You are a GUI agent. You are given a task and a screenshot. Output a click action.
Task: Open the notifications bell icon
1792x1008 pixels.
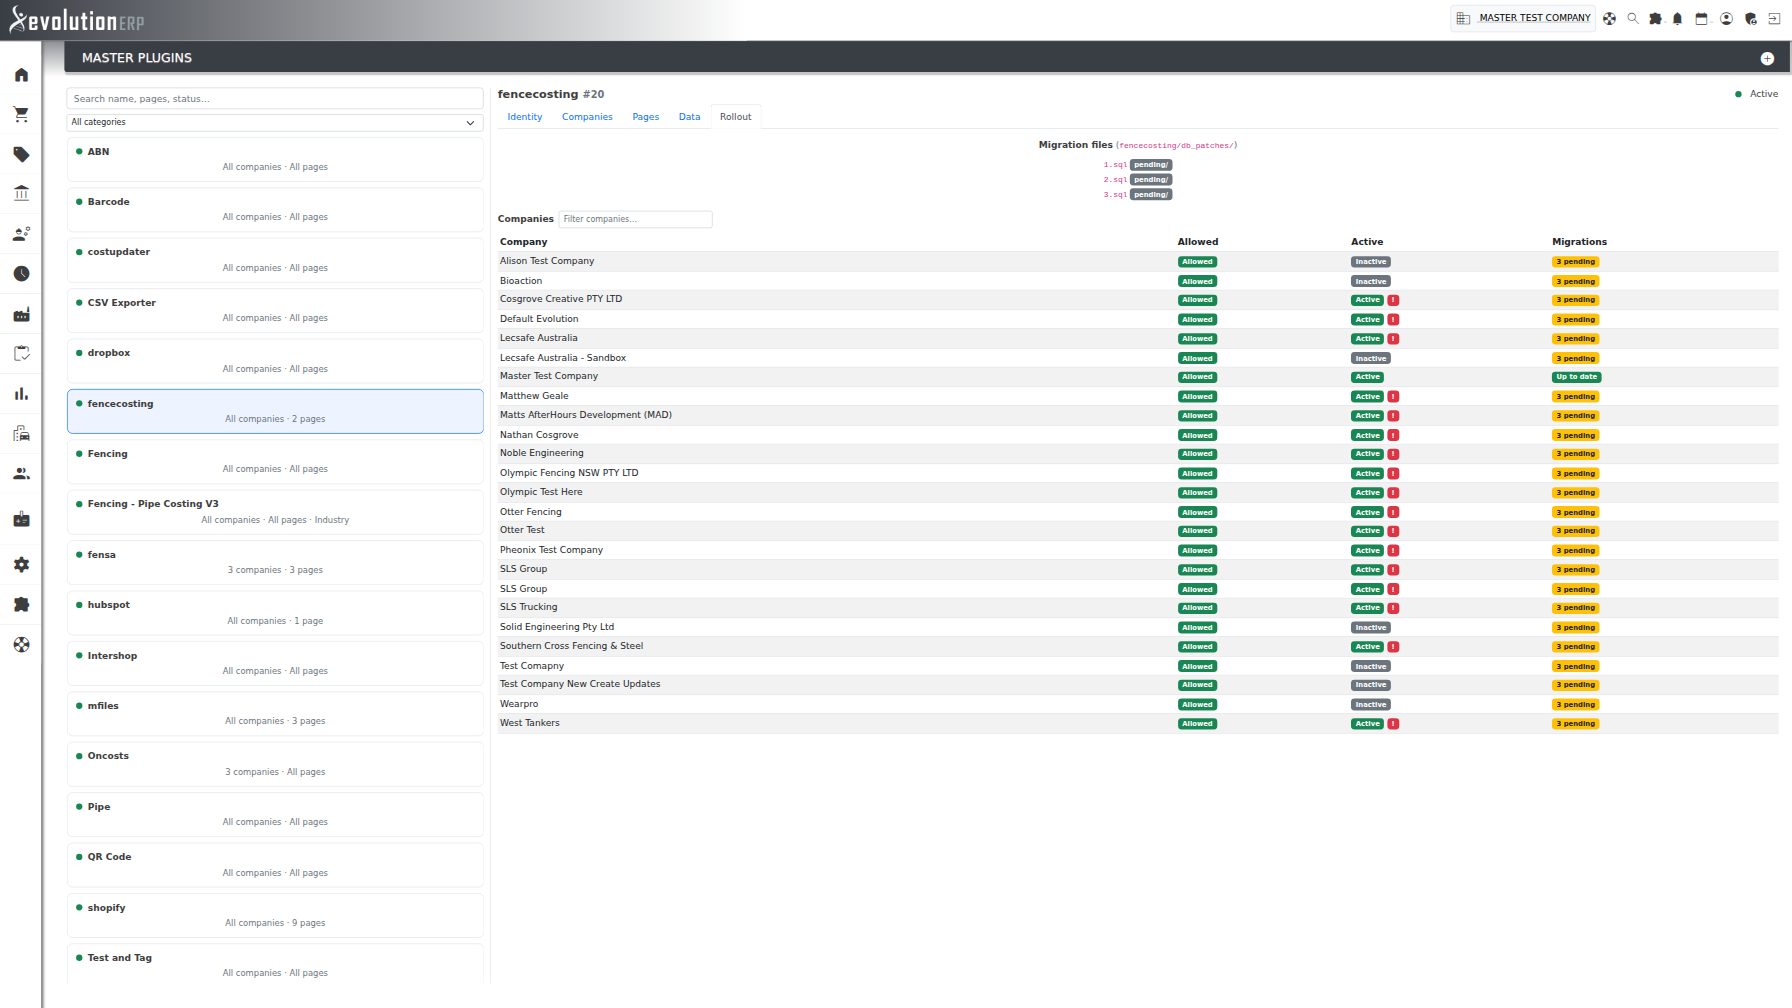(1678, 18)
